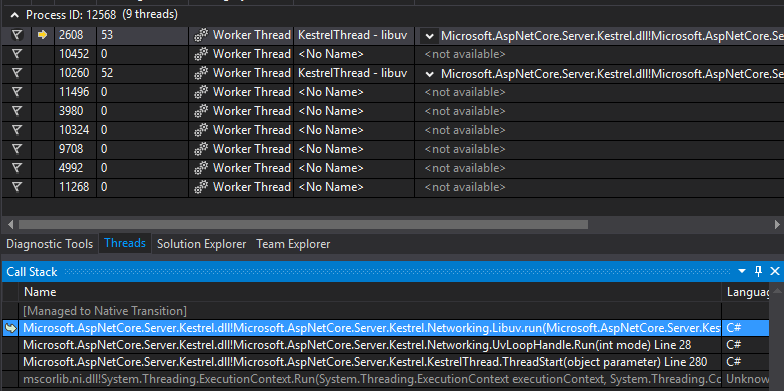The image size is (784, 391).
Task: Open the Diagnostic Tools tab
Action: point(50,244)
